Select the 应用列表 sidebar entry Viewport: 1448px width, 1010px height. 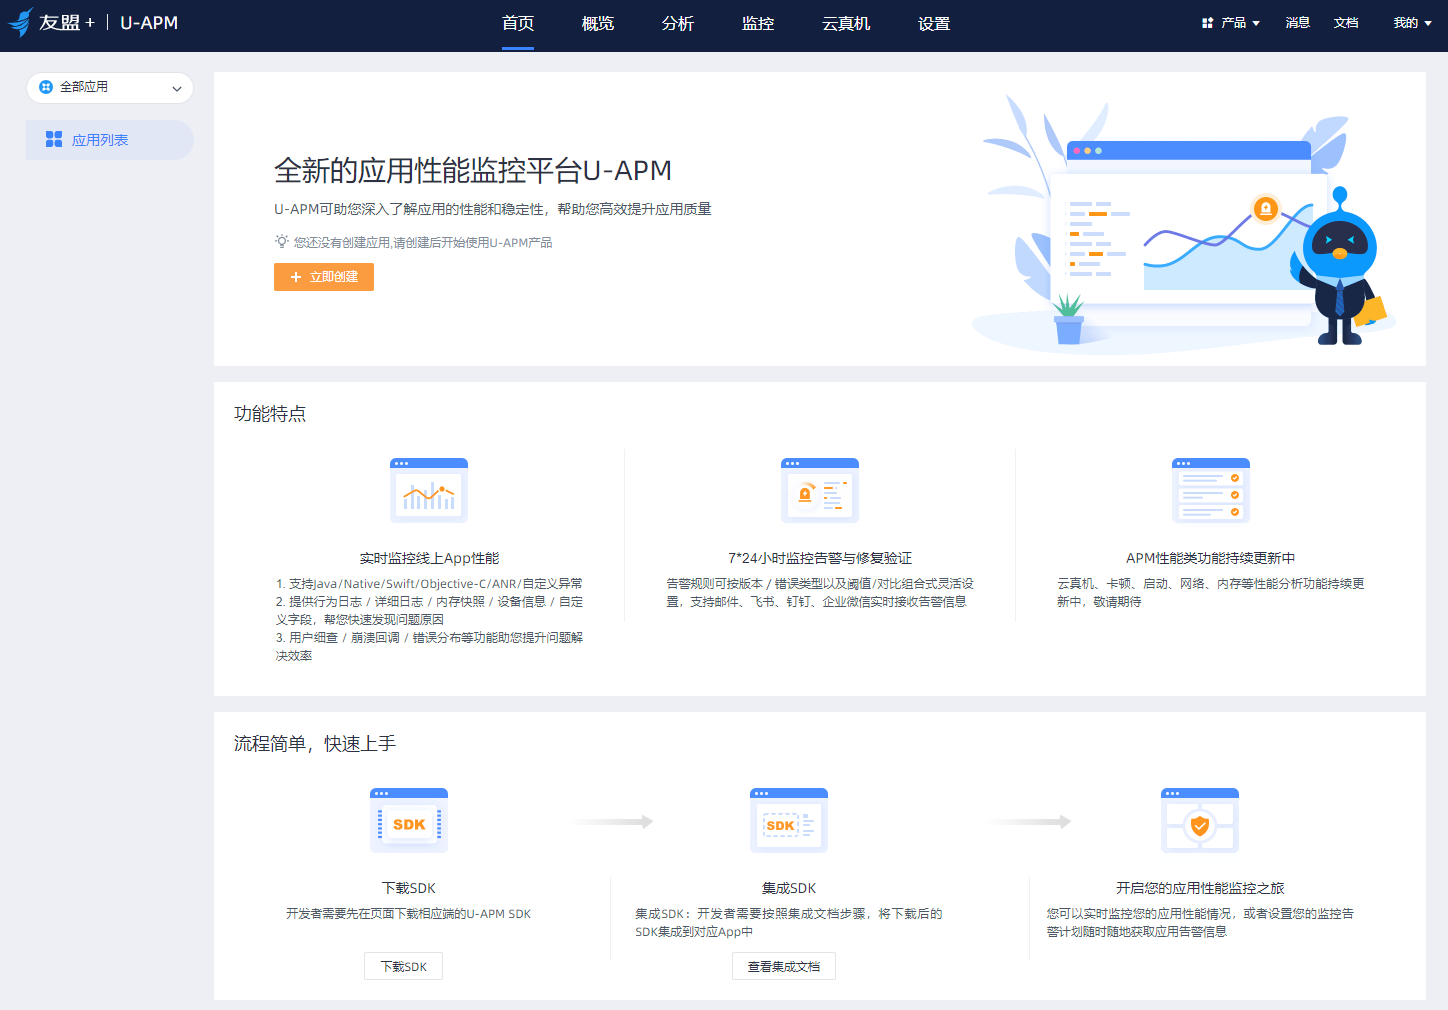pos(96,139)
